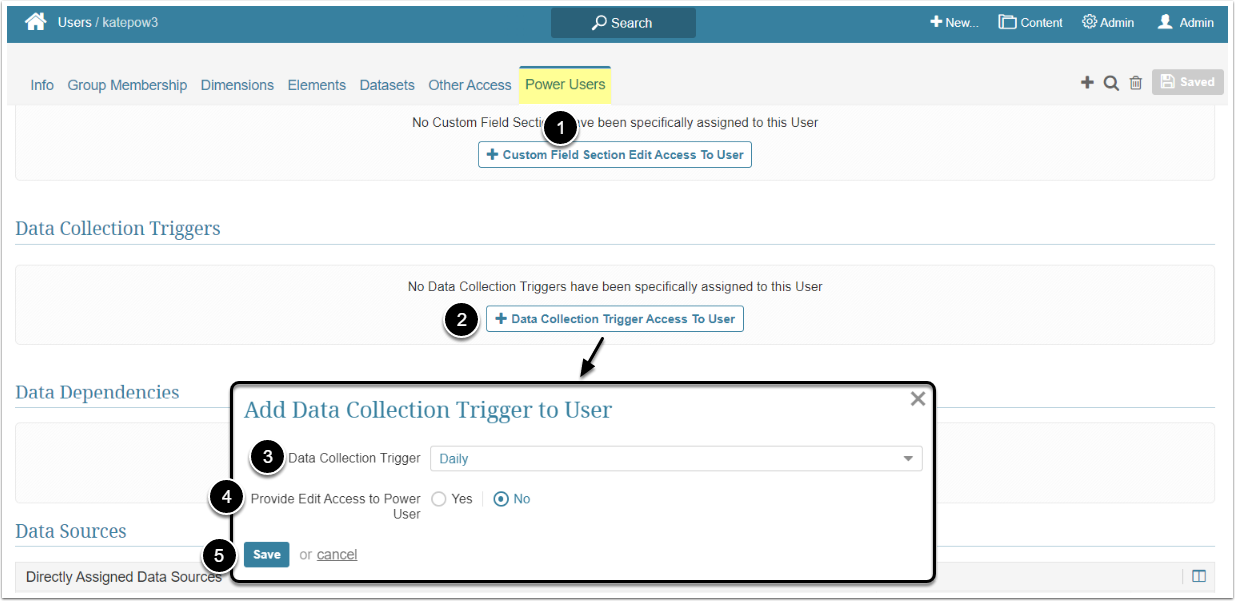Click the magnifier icon near Saved

pyautogui.click(x=1111, y=83)
